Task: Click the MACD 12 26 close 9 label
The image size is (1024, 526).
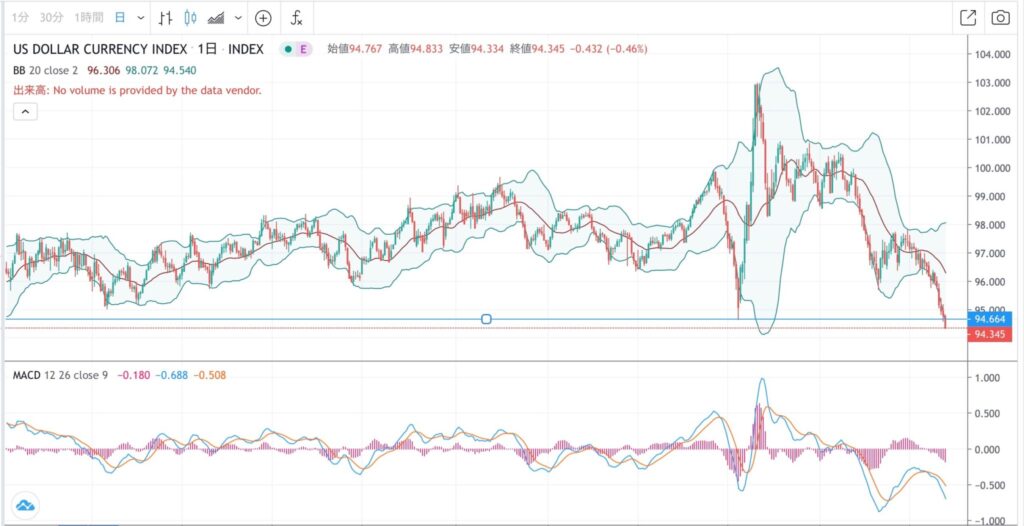Action: click(x=56, y=375)
